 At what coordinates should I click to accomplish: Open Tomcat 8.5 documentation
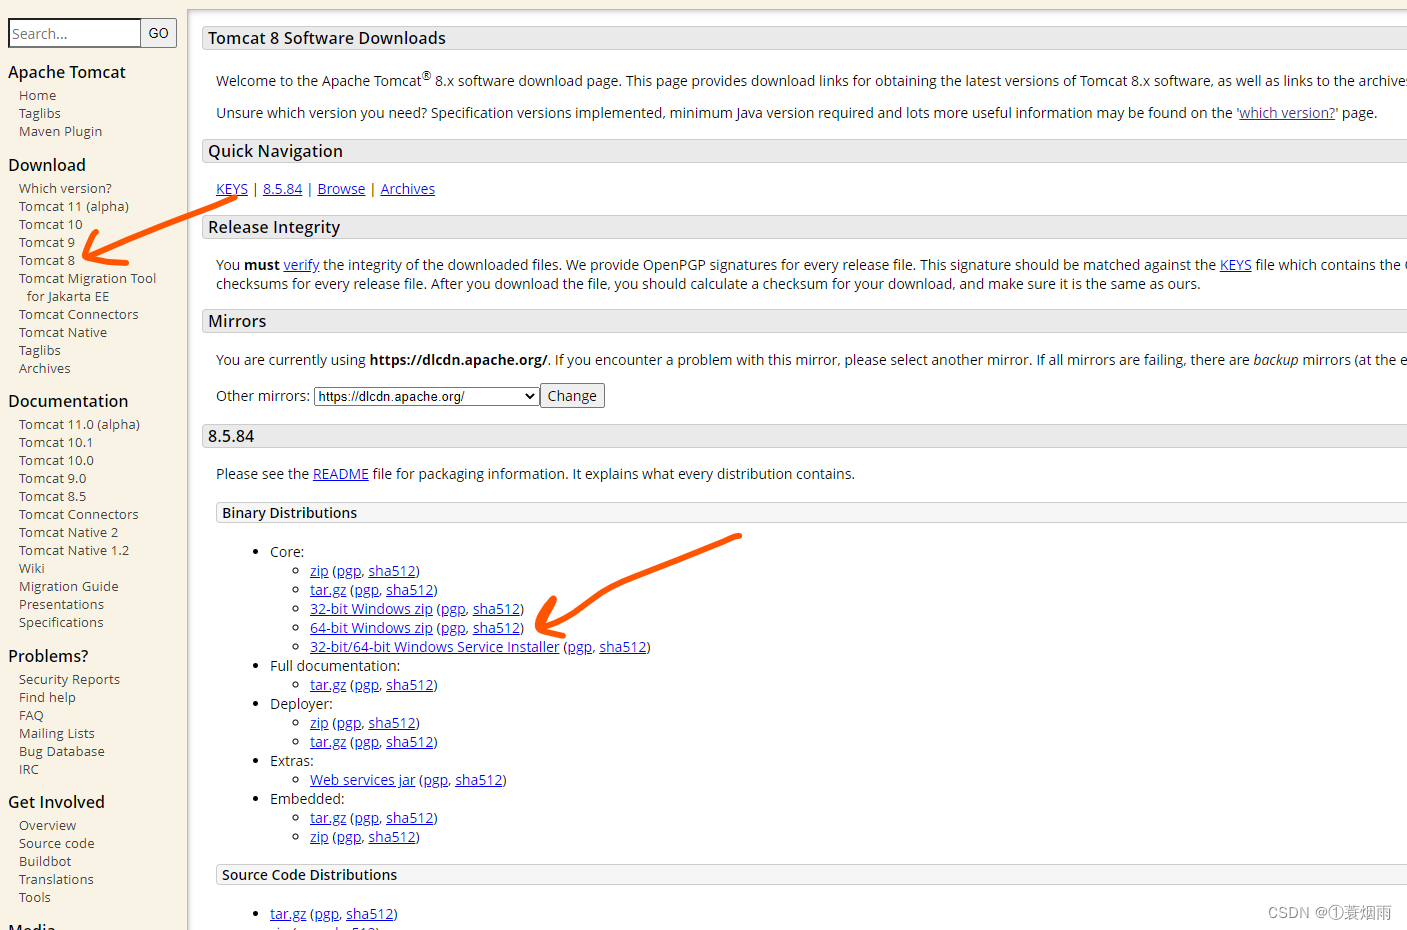[52, 497]
